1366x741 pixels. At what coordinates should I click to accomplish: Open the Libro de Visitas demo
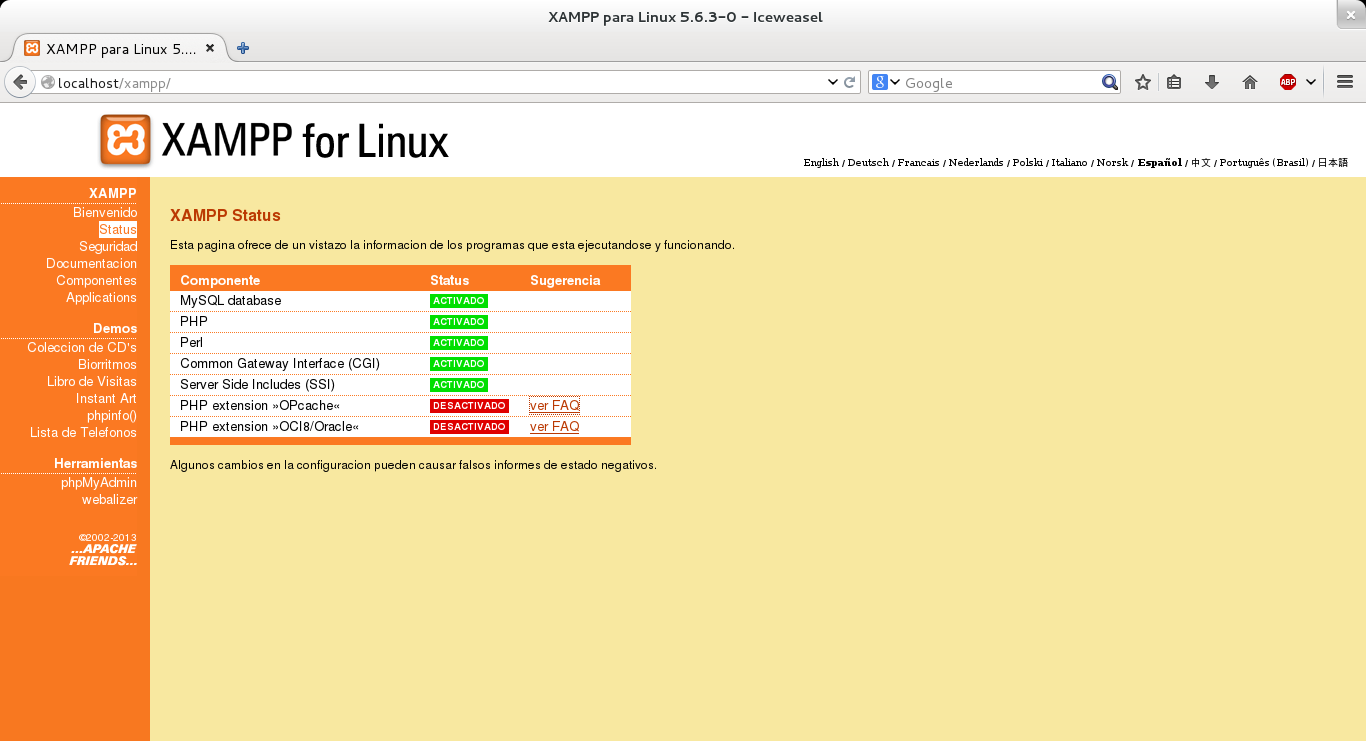tap(92, 382)
